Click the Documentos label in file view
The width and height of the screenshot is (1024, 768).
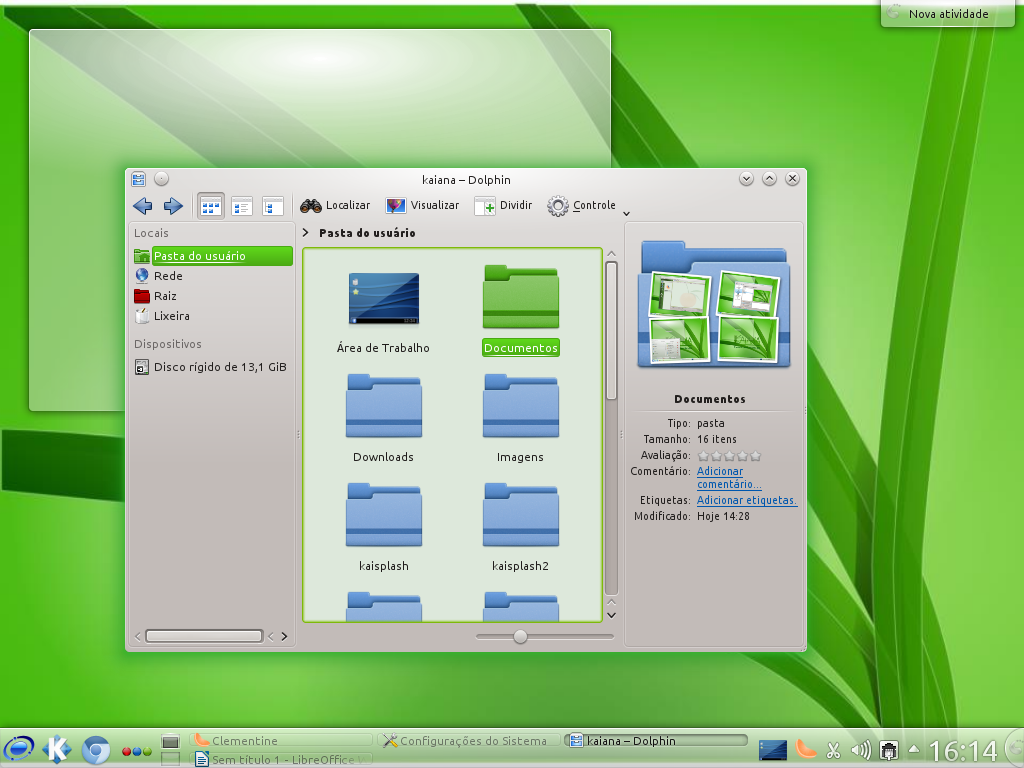(x=520, y=348)
